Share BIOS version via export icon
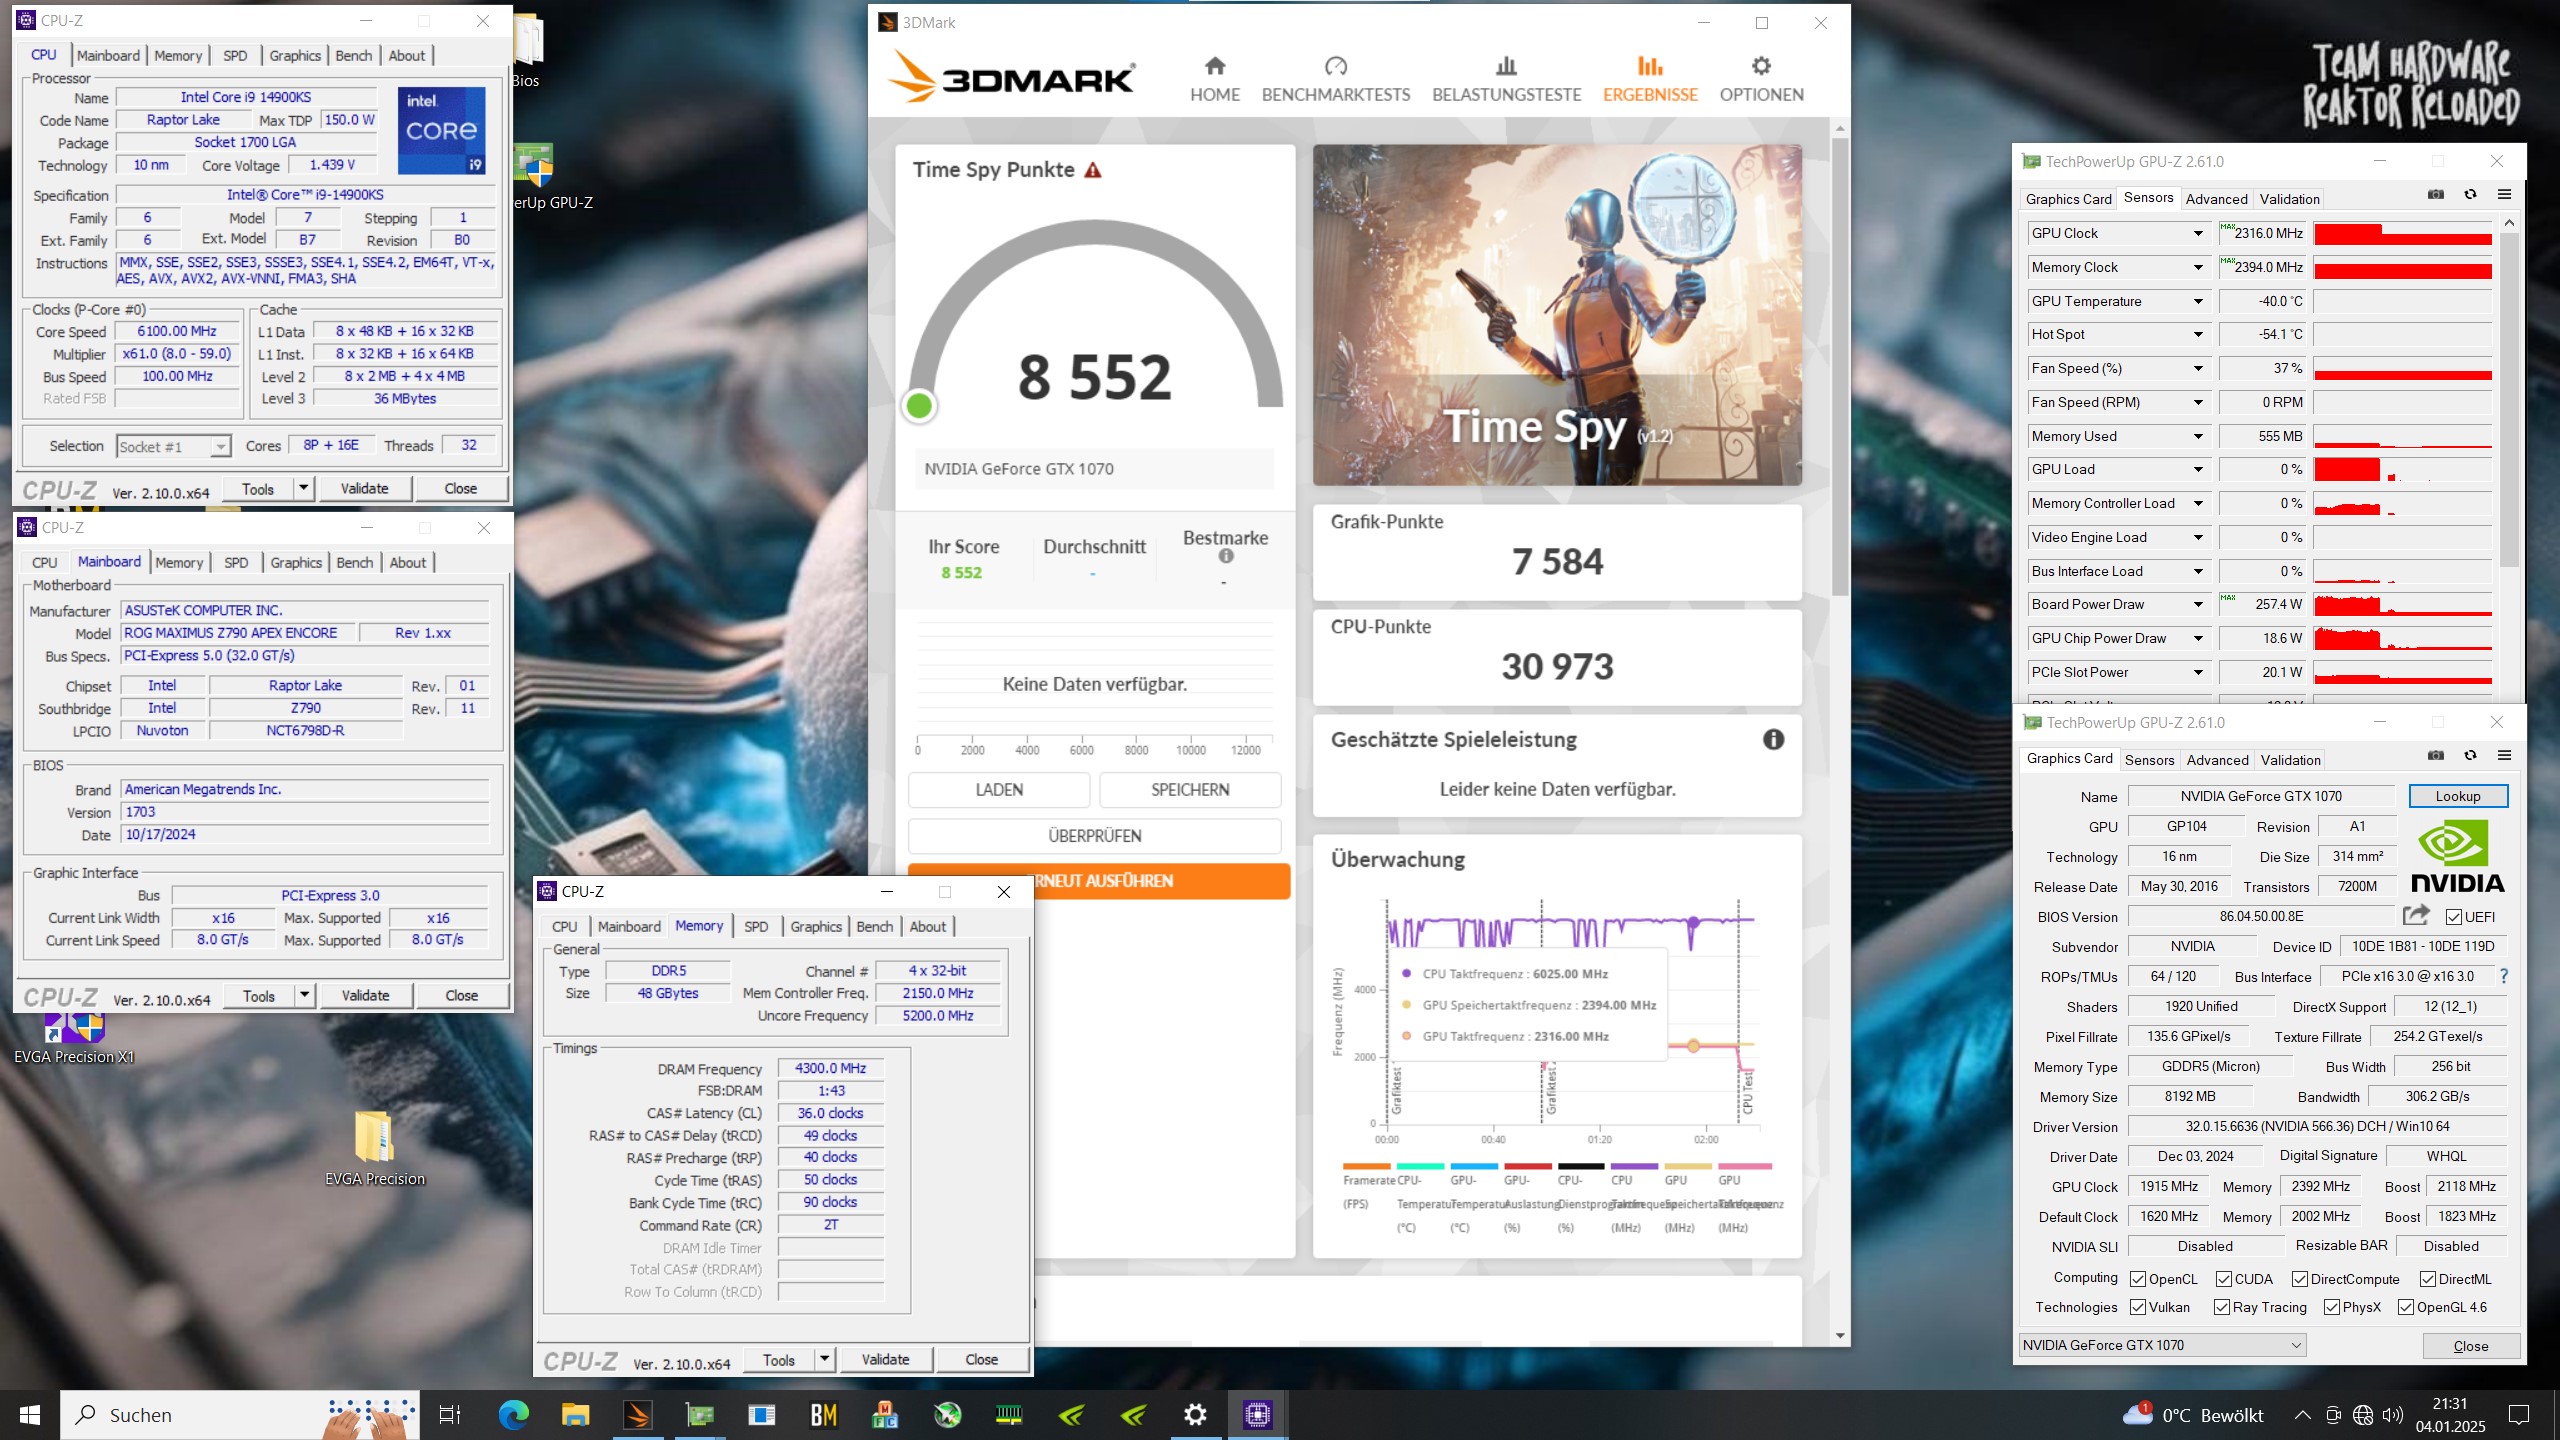This screenshot has height=1440, width=2560. (2416, 915)
